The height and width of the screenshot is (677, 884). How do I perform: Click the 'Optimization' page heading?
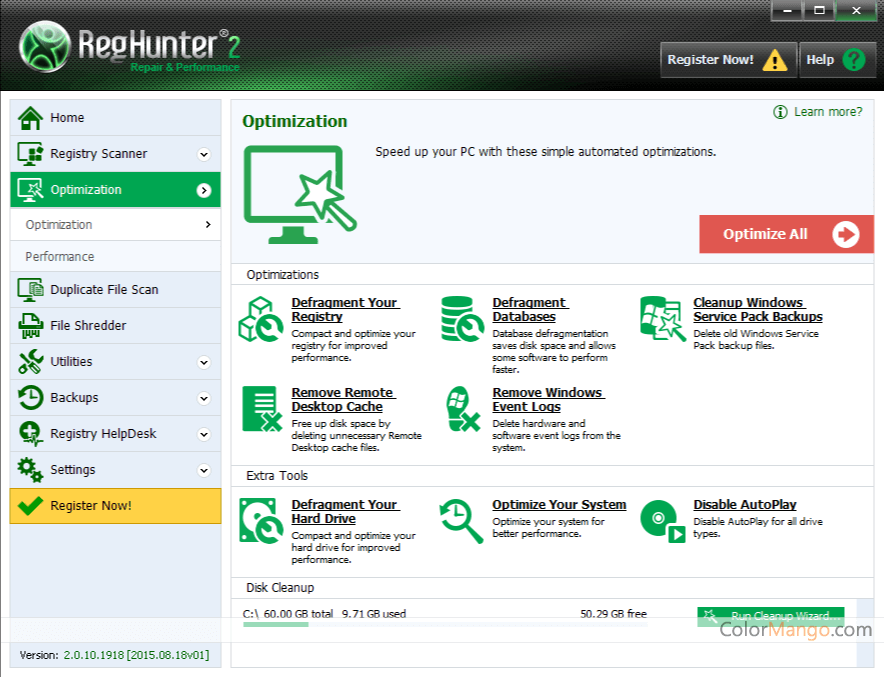coord(295,121)
